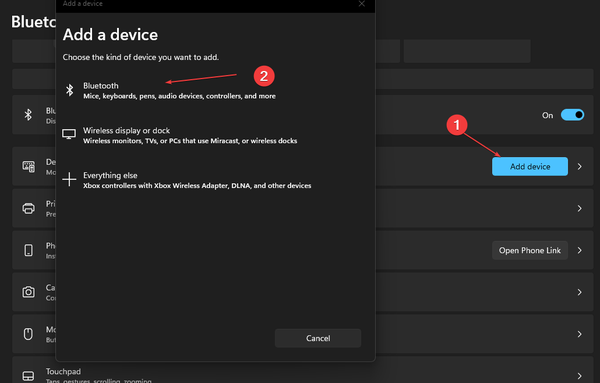Click the Mouse row icon in settings
Image resolution: width=600 pixels, height=383 pixels.
pos(28,334)
